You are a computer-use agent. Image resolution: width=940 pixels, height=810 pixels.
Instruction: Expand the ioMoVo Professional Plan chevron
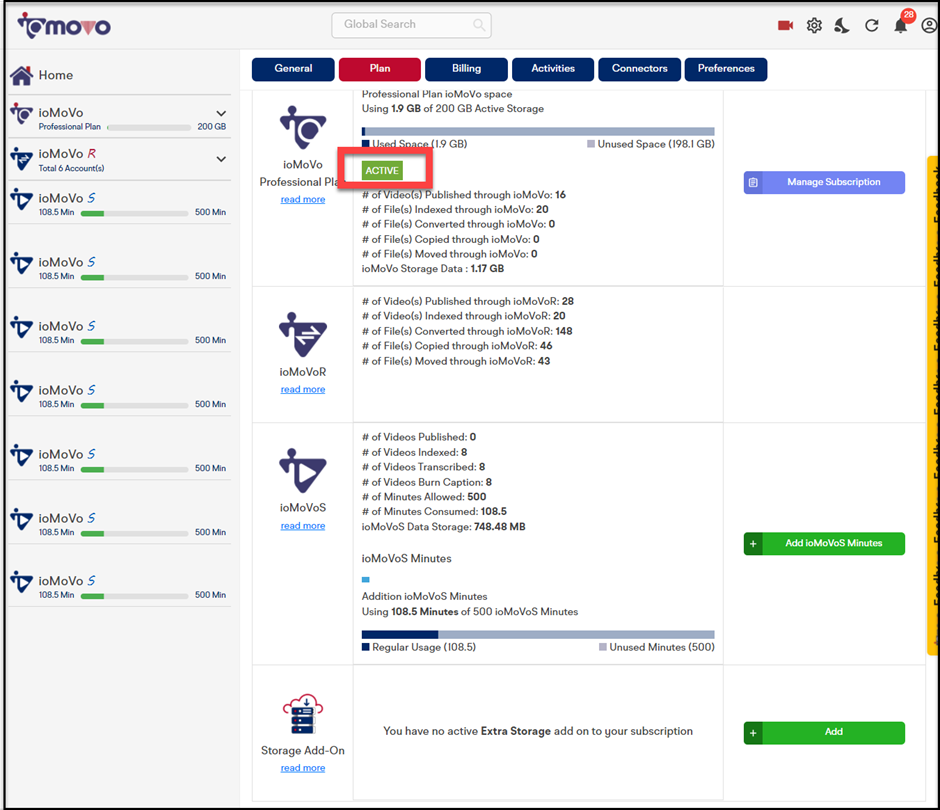221,113
